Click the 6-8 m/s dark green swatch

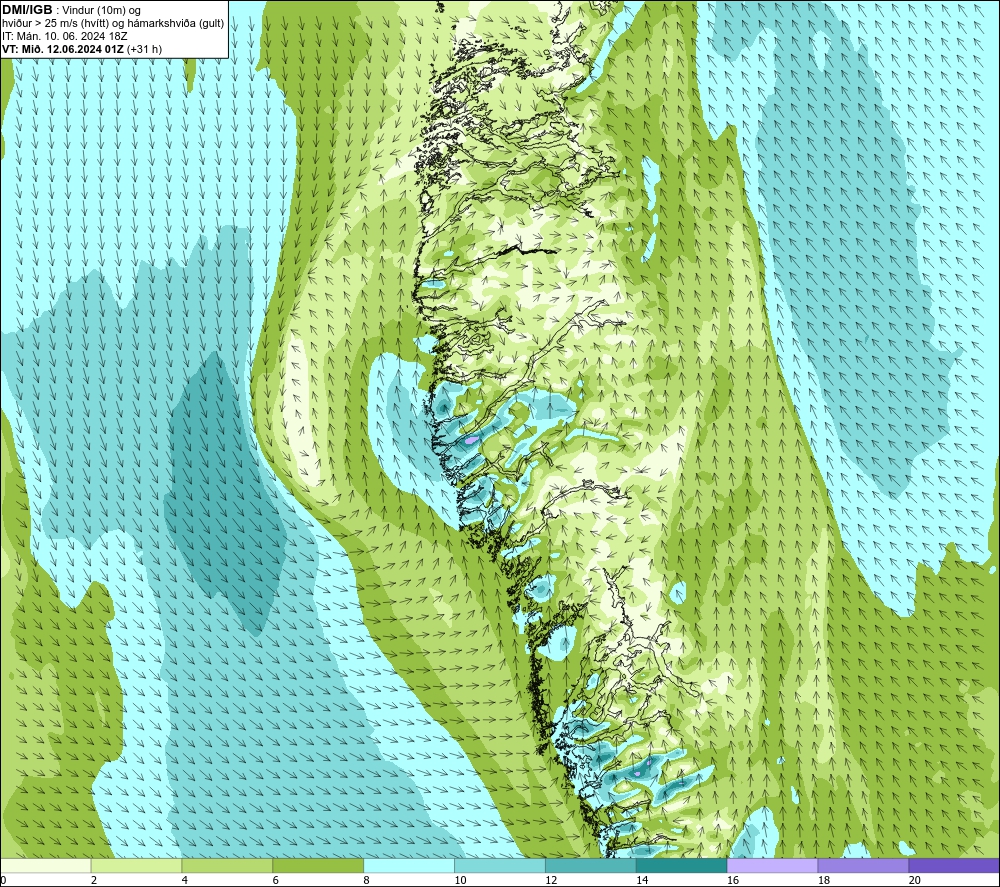[x=318, y=865]
